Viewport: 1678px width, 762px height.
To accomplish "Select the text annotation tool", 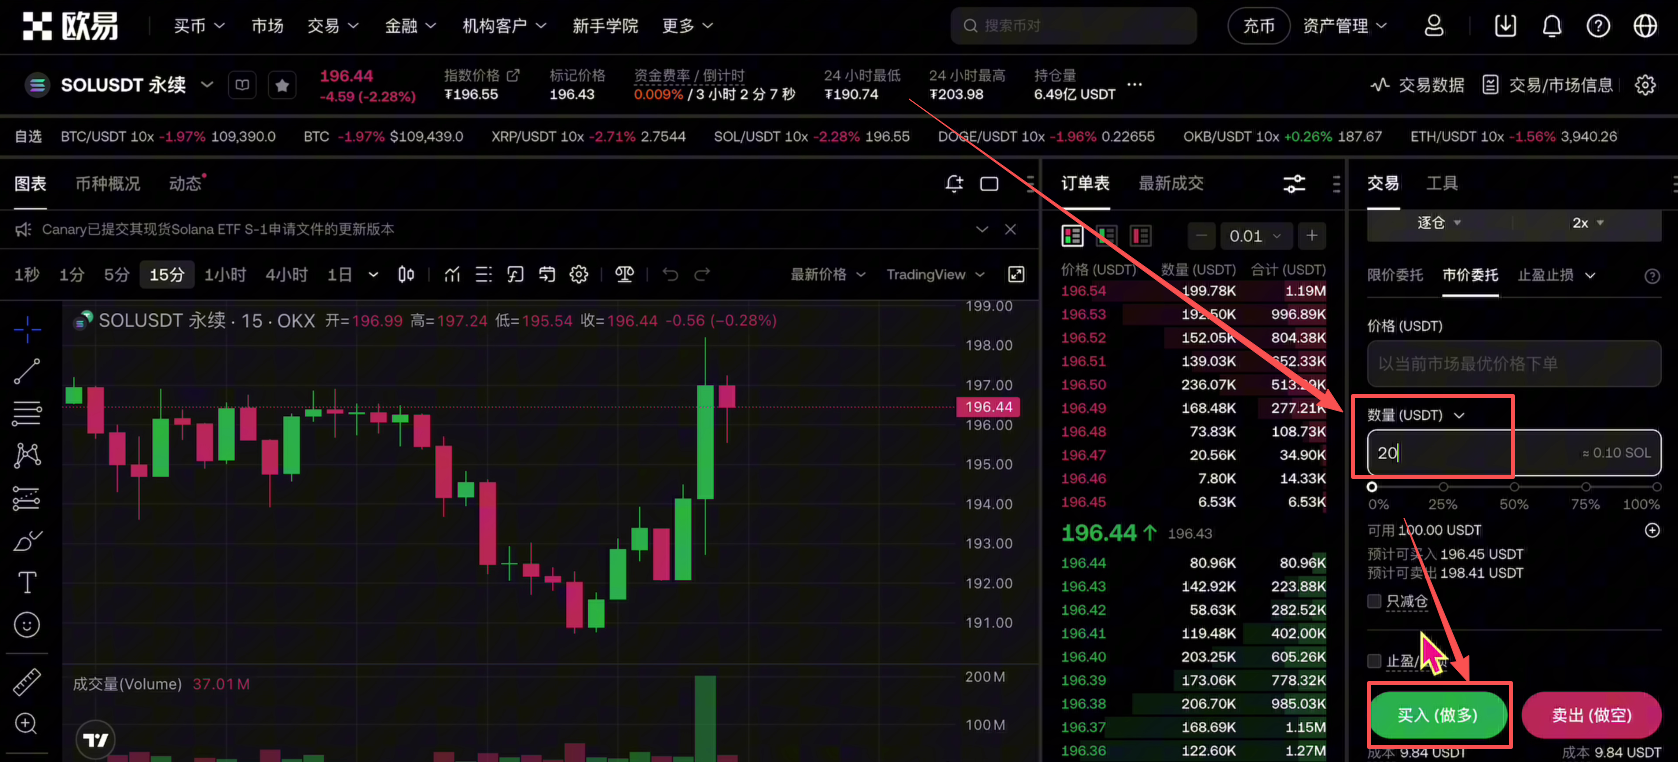I will click(27, 582).
